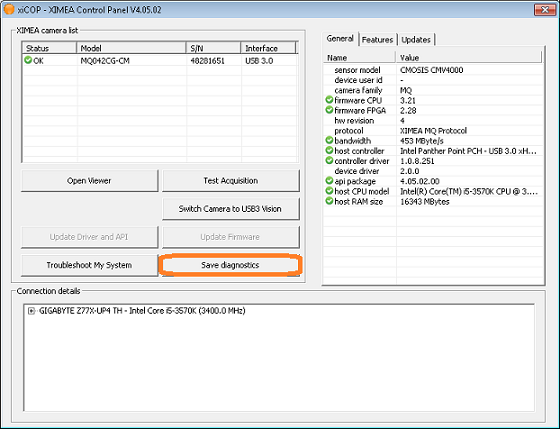Click the Save diagnostics button
This screenshot has width=560, height=429.
(231, 265)
